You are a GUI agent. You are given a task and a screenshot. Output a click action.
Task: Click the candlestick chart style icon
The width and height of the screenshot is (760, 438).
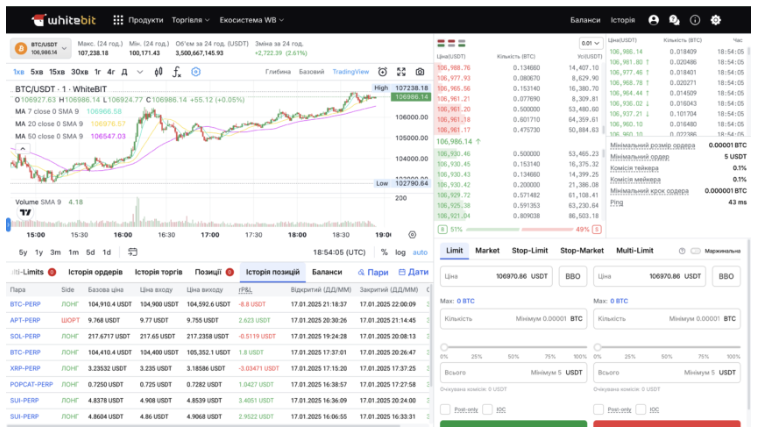153,72
